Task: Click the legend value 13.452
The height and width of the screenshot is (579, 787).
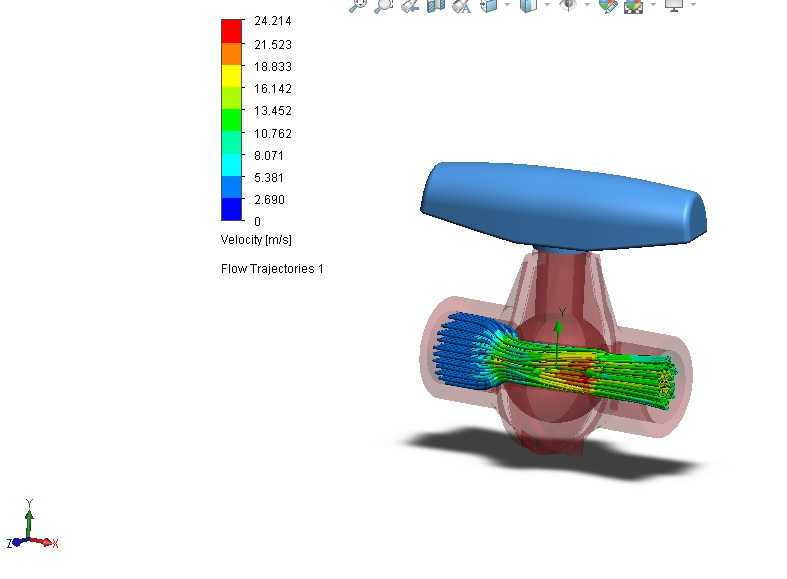Action: point(273,111)
